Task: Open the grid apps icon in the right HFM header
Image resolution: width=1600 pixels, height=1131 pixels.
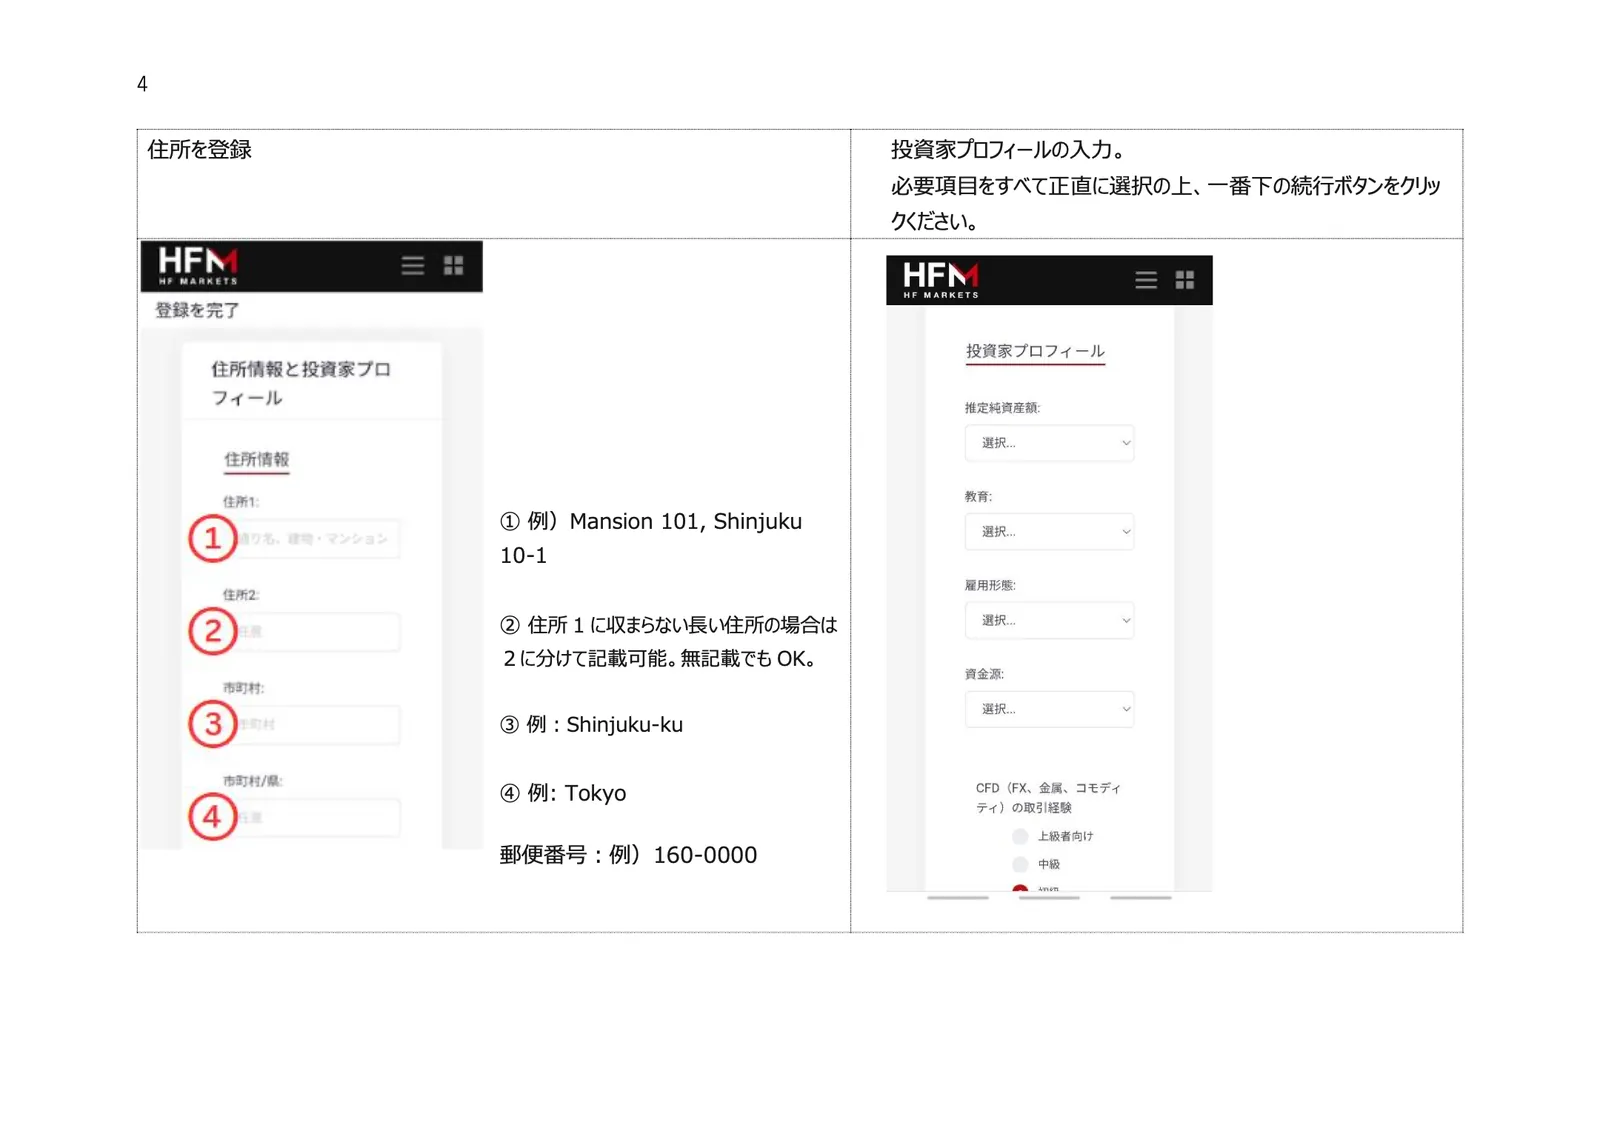Action: [x=1185, y=280]
